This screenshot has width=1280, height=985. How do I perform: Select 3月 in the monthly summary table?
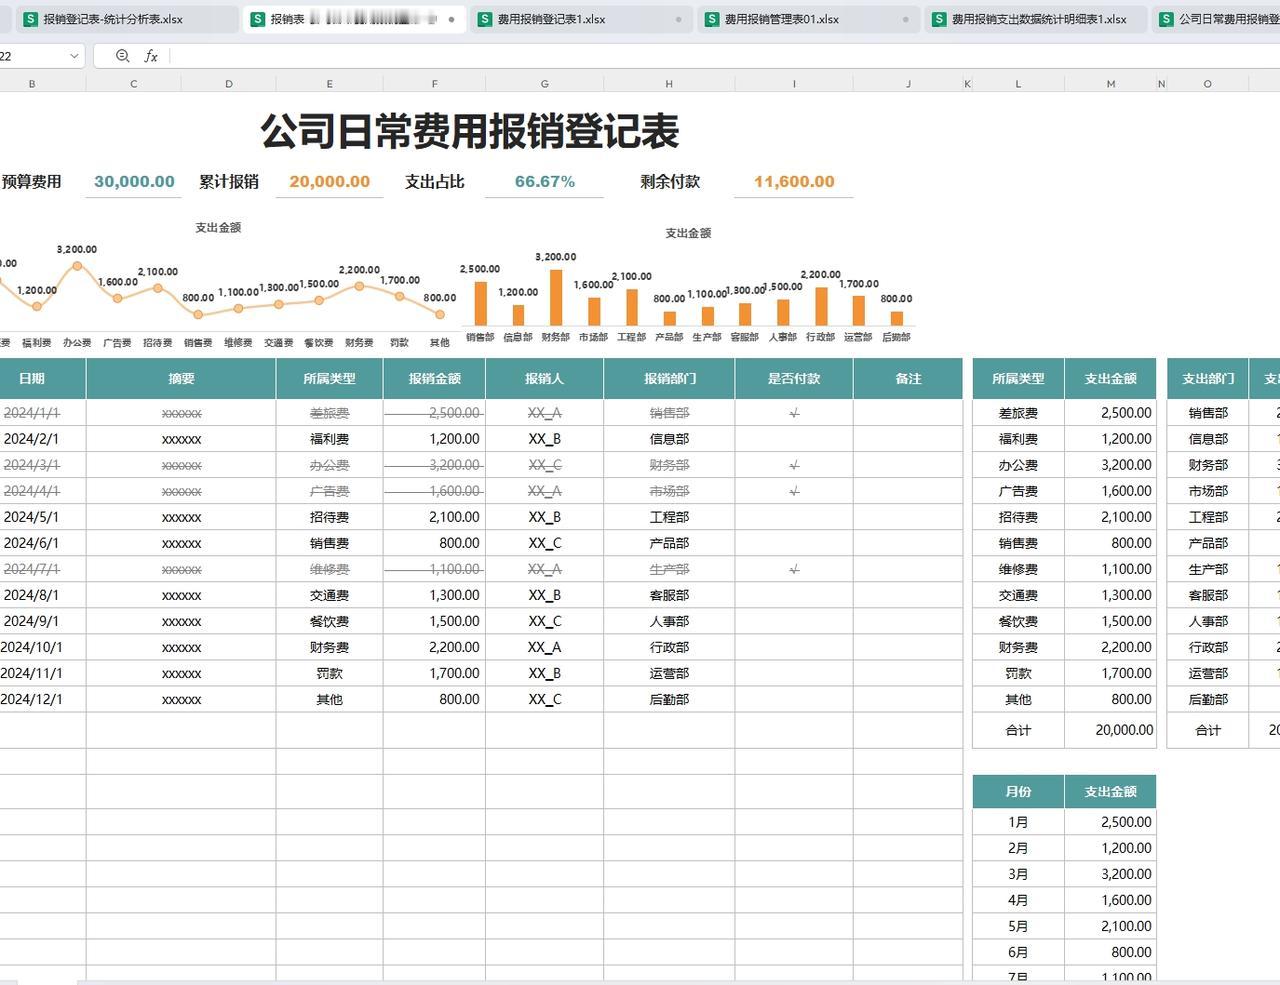click(x=1018, y=874)
